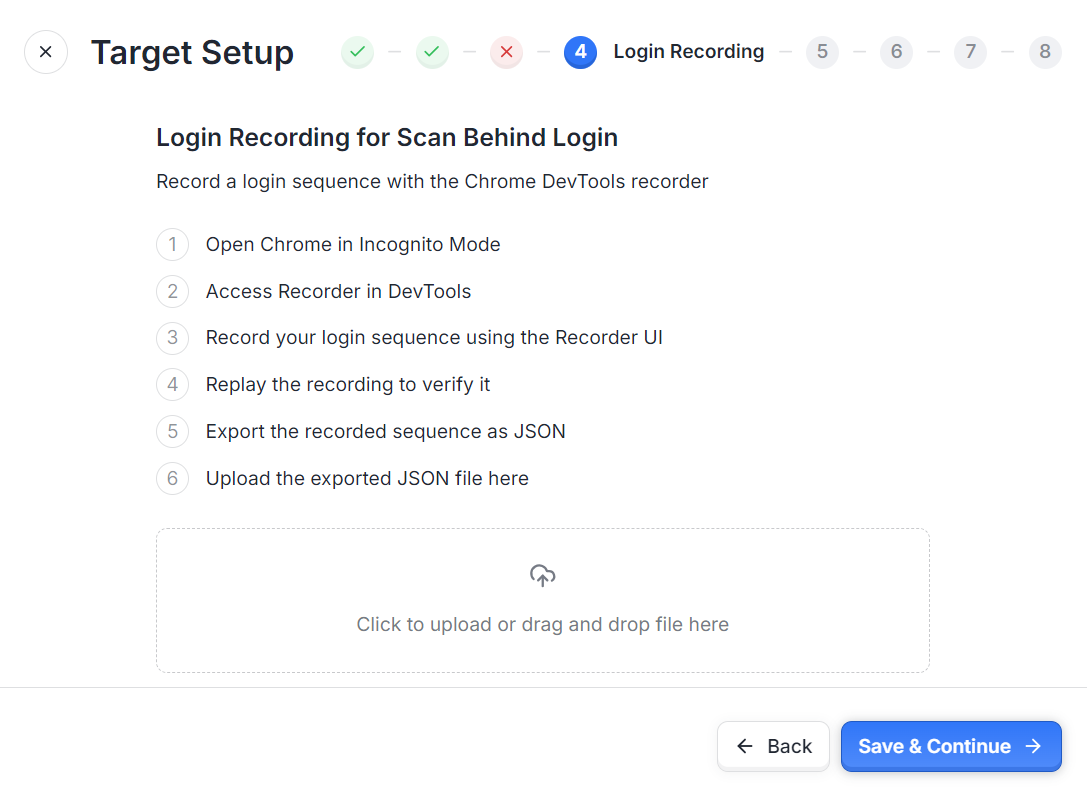The width and height of the screenshot is (1087, 789).
Task: Click the upload drop zone text
Action: coord(543,625)
